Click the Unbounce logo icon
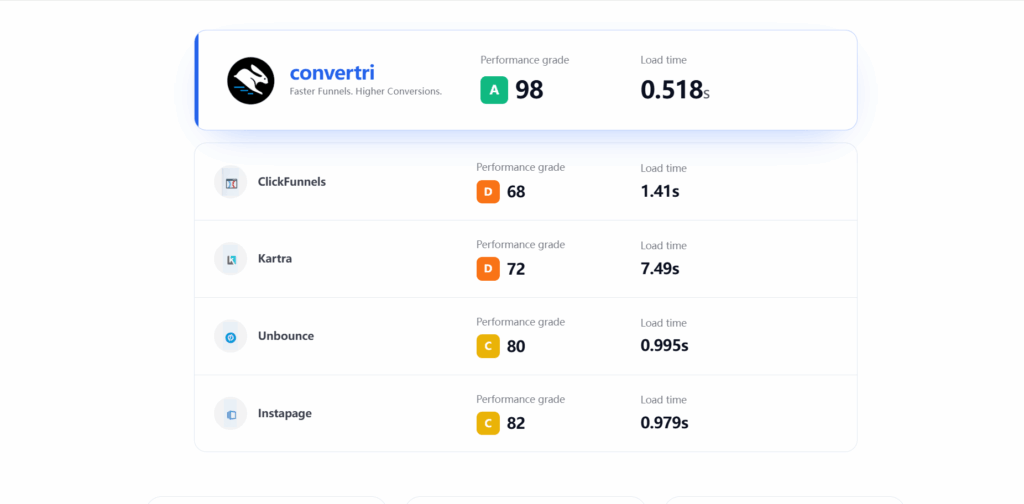This screenshot has height=504, width=1024. pos(231,336)
